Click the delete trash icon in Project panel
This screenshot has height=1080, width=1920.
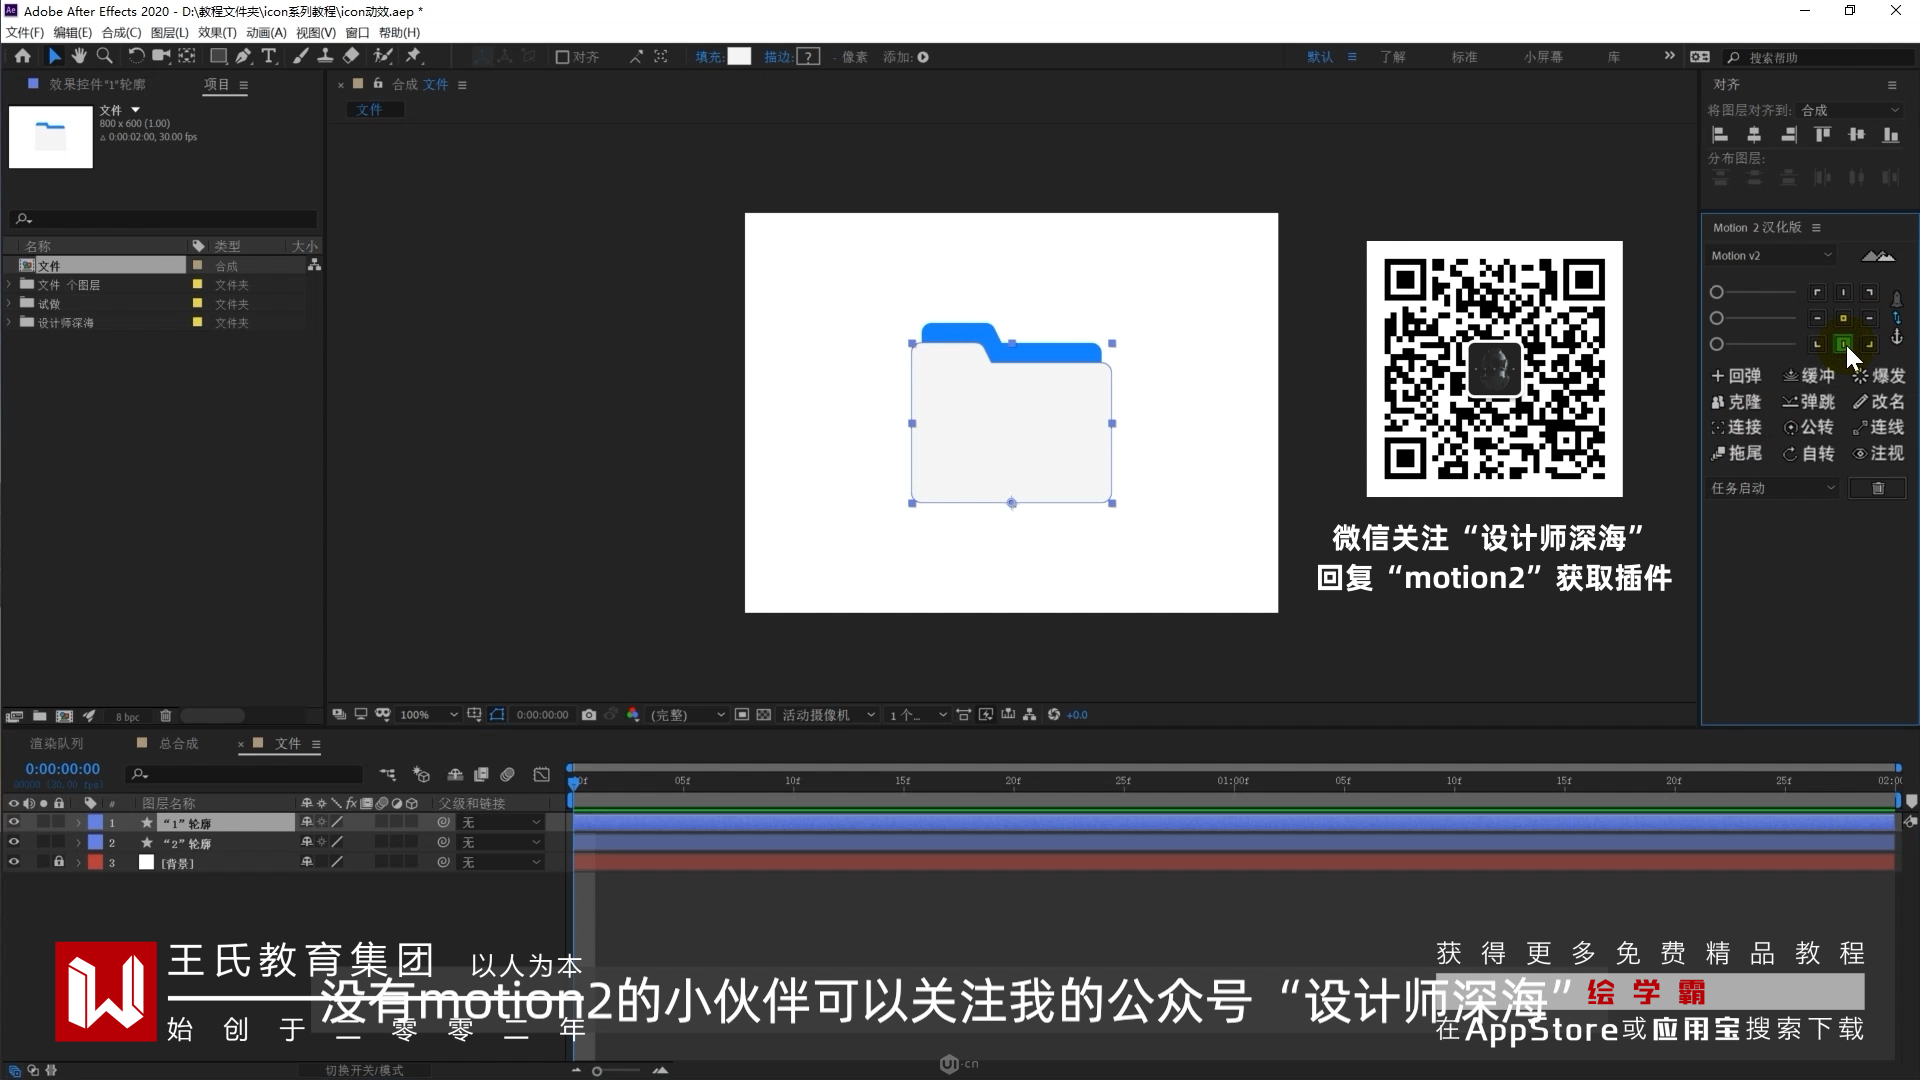pos(166,716)
